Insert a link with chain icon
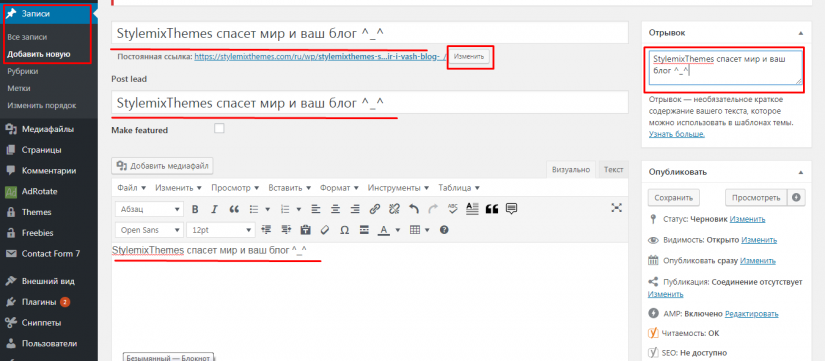Viewport: 825px width, 361px height. tap(375, 209)
